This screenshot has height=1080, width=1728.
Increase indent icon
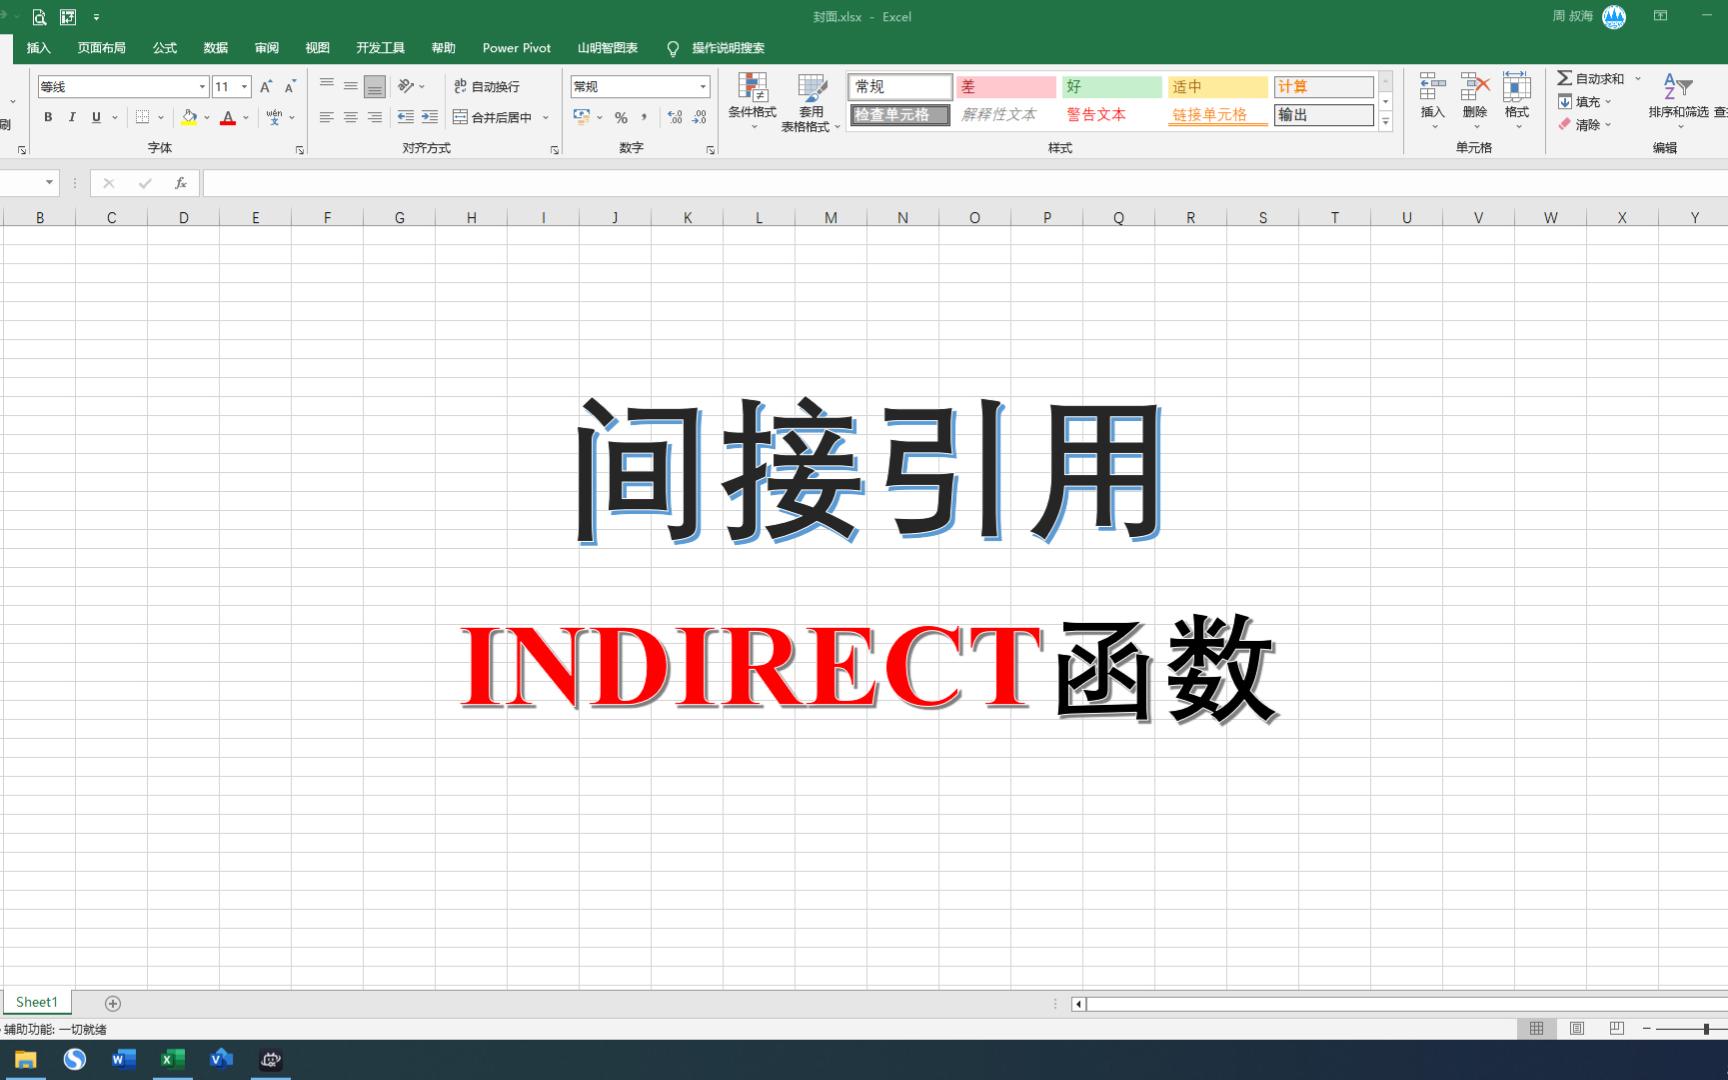coord(429,117)
